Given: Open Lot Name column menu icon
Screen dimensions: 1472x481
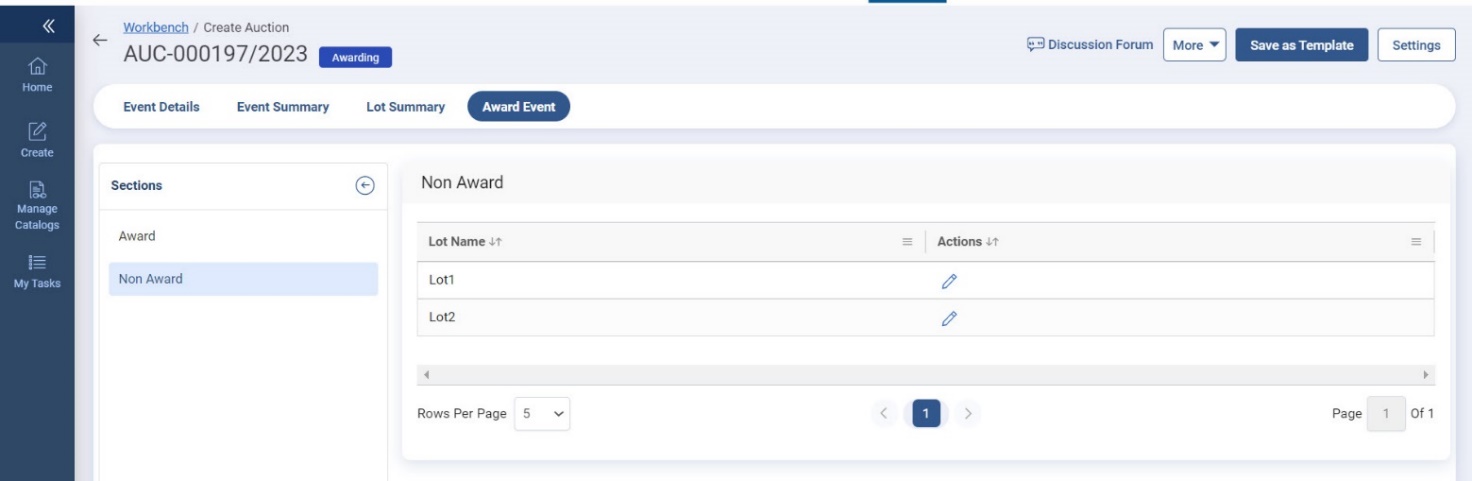Looking at the screenshot, I should (x=907, y=242).
